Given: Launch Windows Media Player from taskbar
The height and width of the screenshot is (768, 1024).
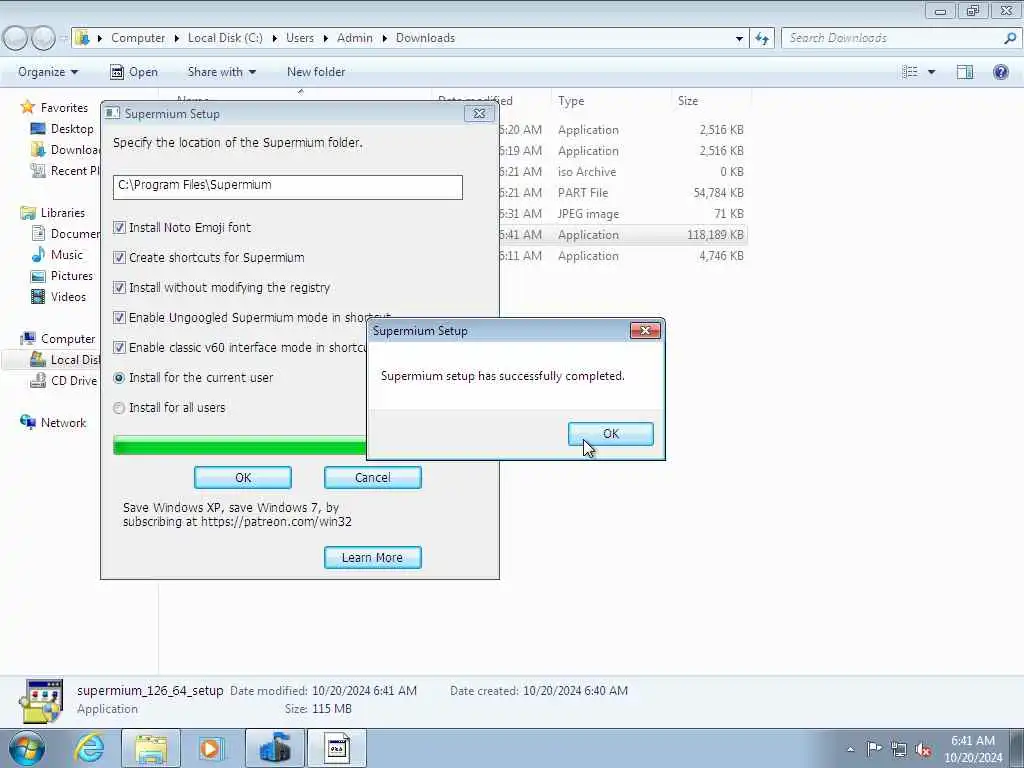Looking at the screenshot, I should [212, 748].
